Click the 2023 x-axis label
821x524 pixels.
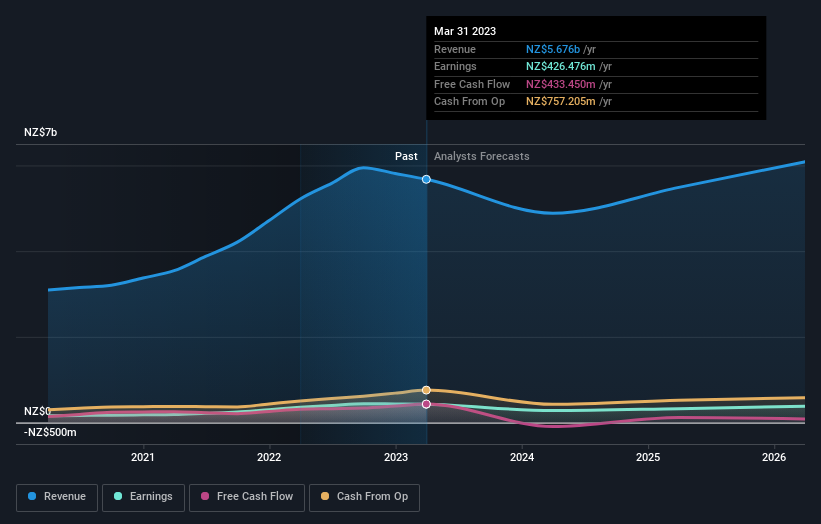[396, 457]
